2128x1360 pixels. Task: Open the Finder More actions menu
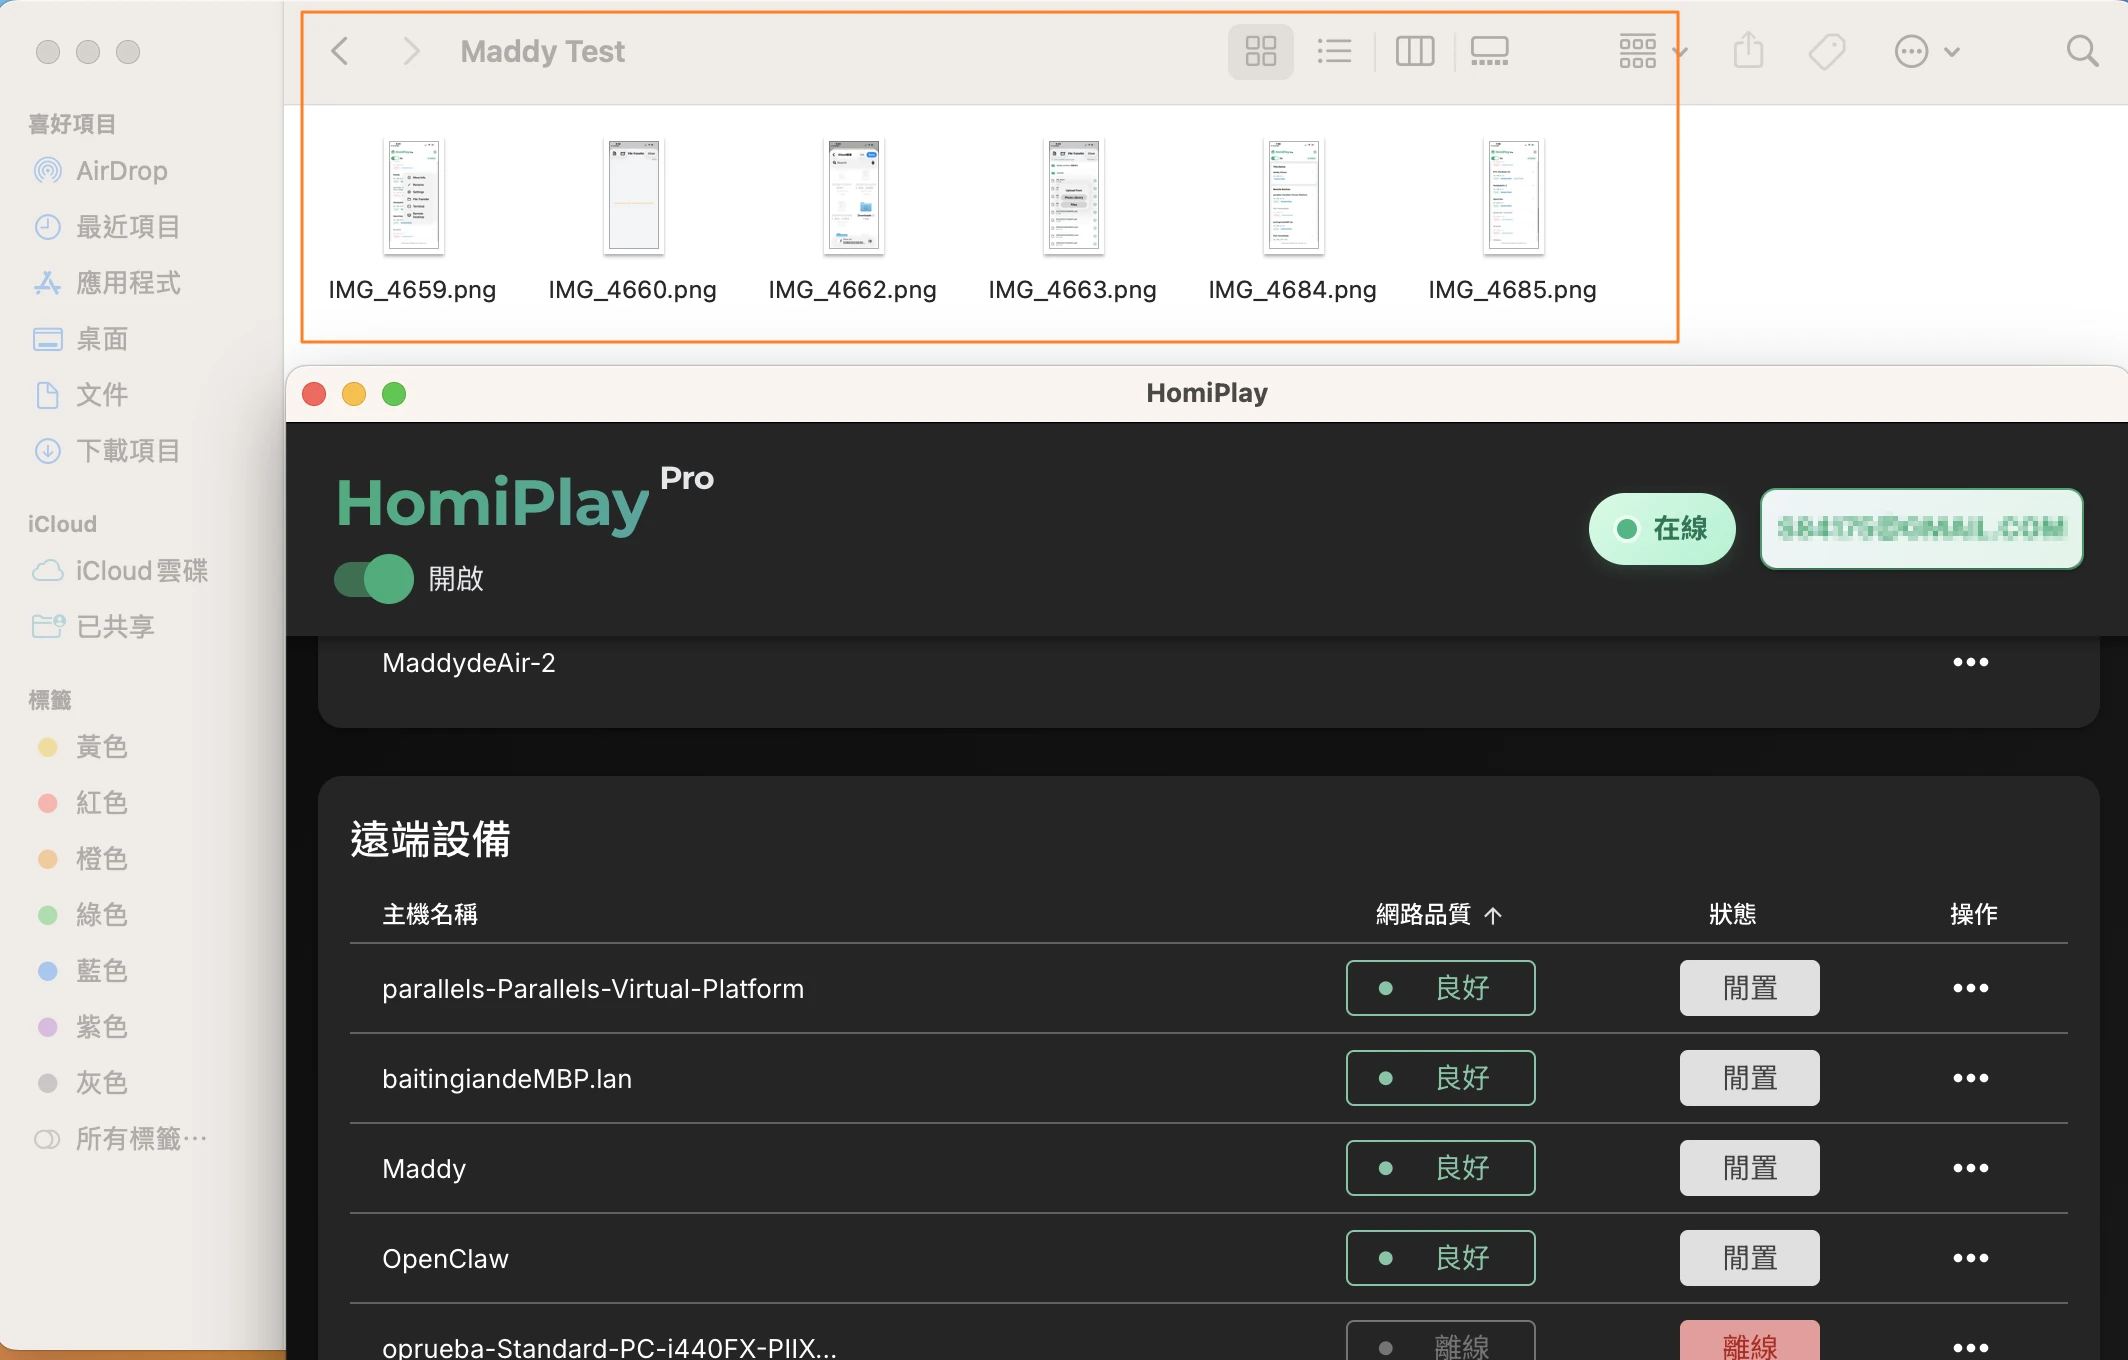(1926, 51)
